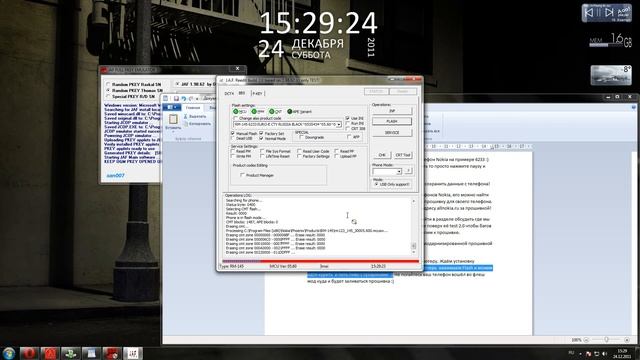Viewport: 640px width, 360px height.
Task: Click the FLASH button in JAF
Action: [392, 121]
